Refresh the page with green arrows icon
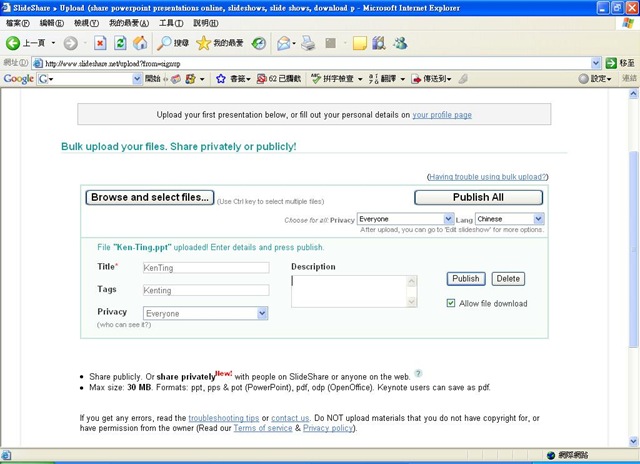Image resolution: width=640 pixels, height=464 pixels. pos(120,43)
